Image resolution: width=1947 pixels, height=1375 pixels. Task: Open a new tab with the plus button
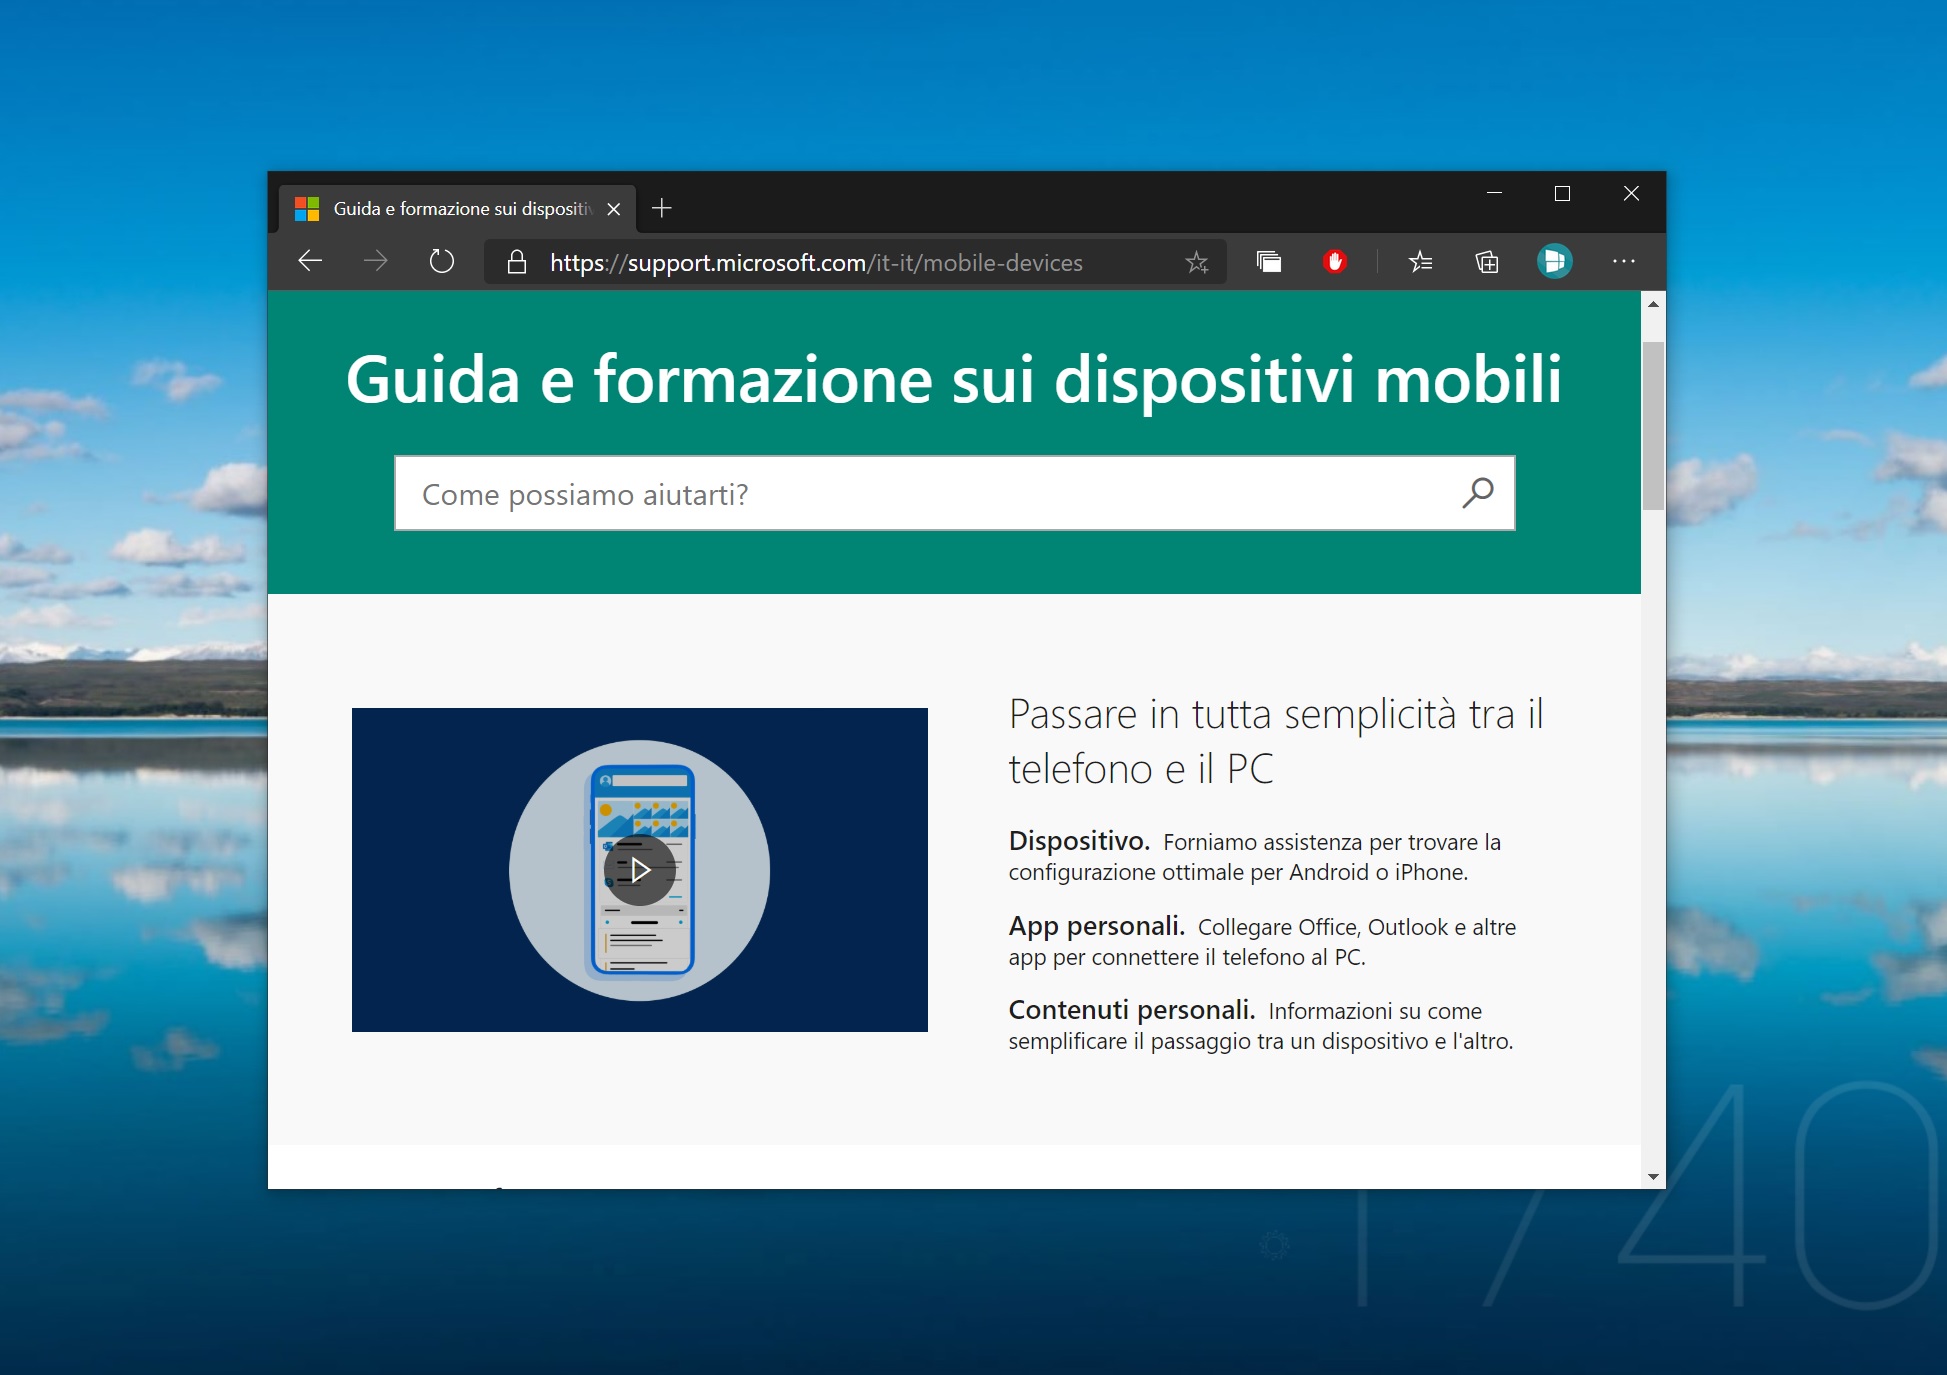[661, 208]
